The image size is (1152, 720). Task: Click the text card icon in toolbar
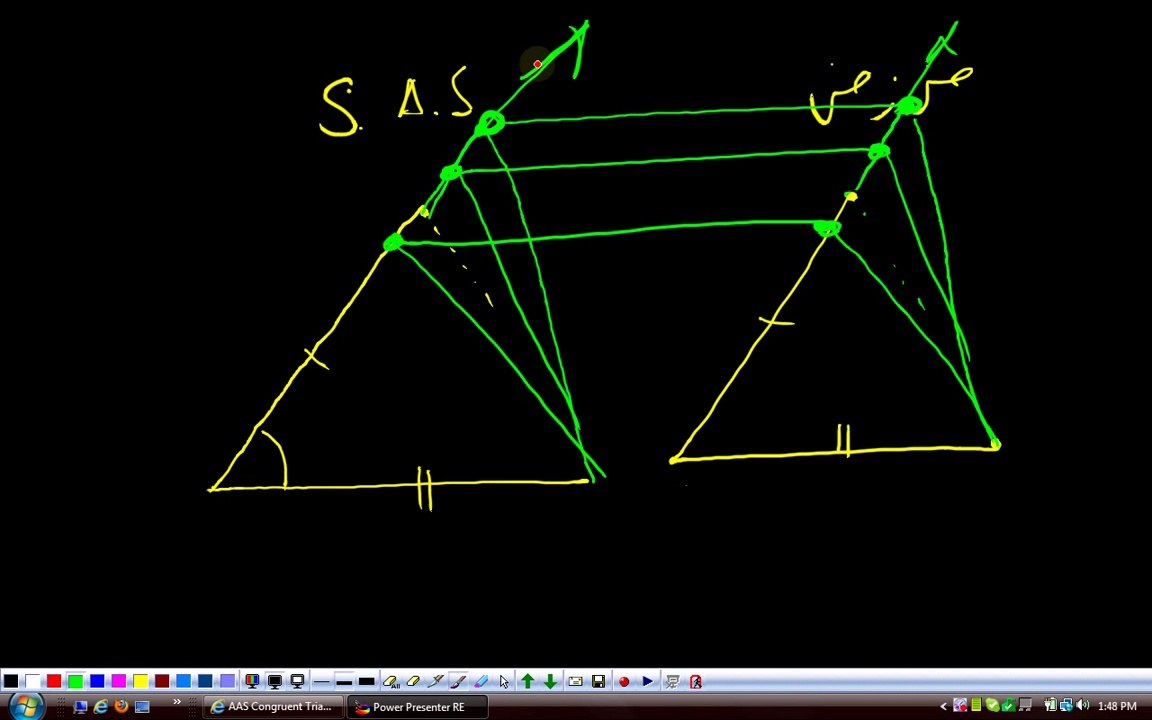tap(575, 682)
